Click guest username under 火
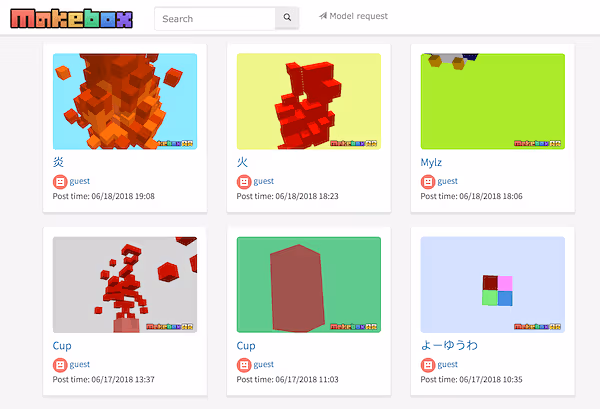 pos(263,182)
